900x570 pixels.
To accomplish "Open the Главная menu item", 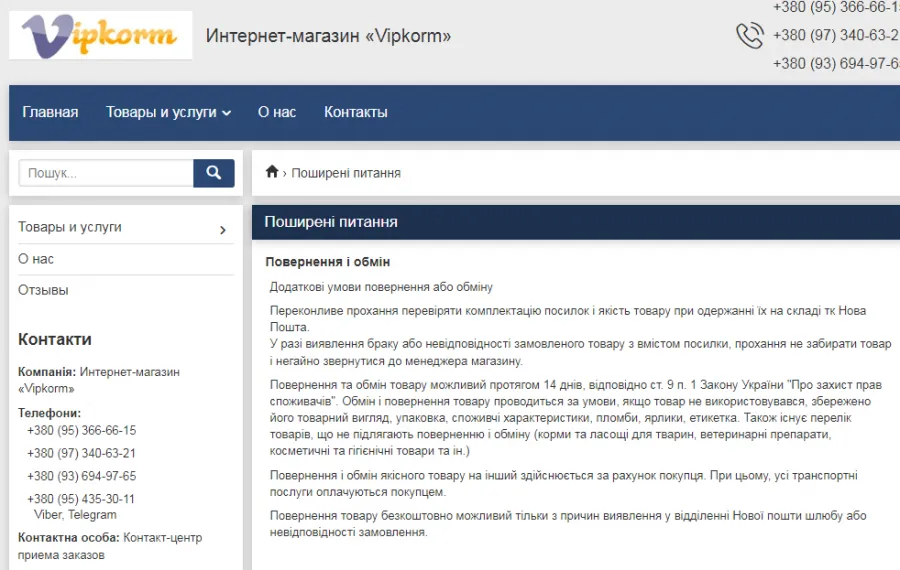I will pyautogui.click(x=50, y=112).
